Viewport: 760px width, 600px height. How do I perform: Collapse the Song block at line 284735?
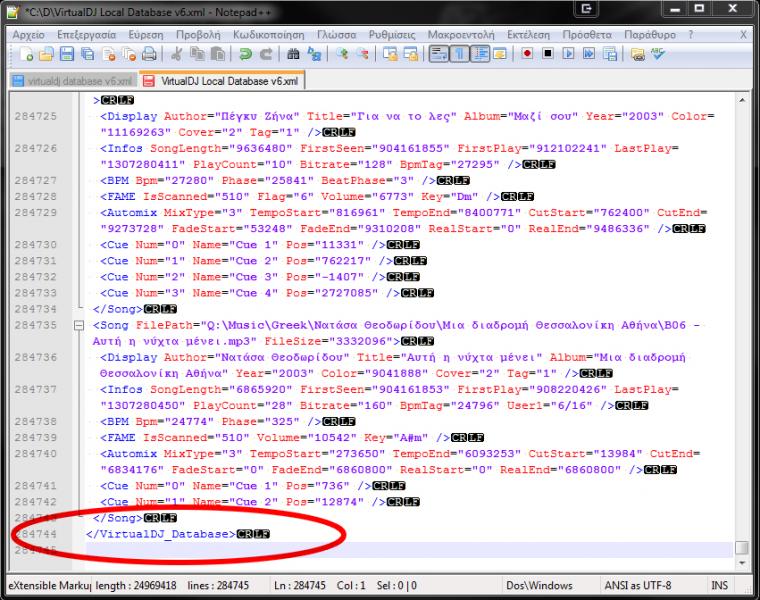[x=79, y=325]
